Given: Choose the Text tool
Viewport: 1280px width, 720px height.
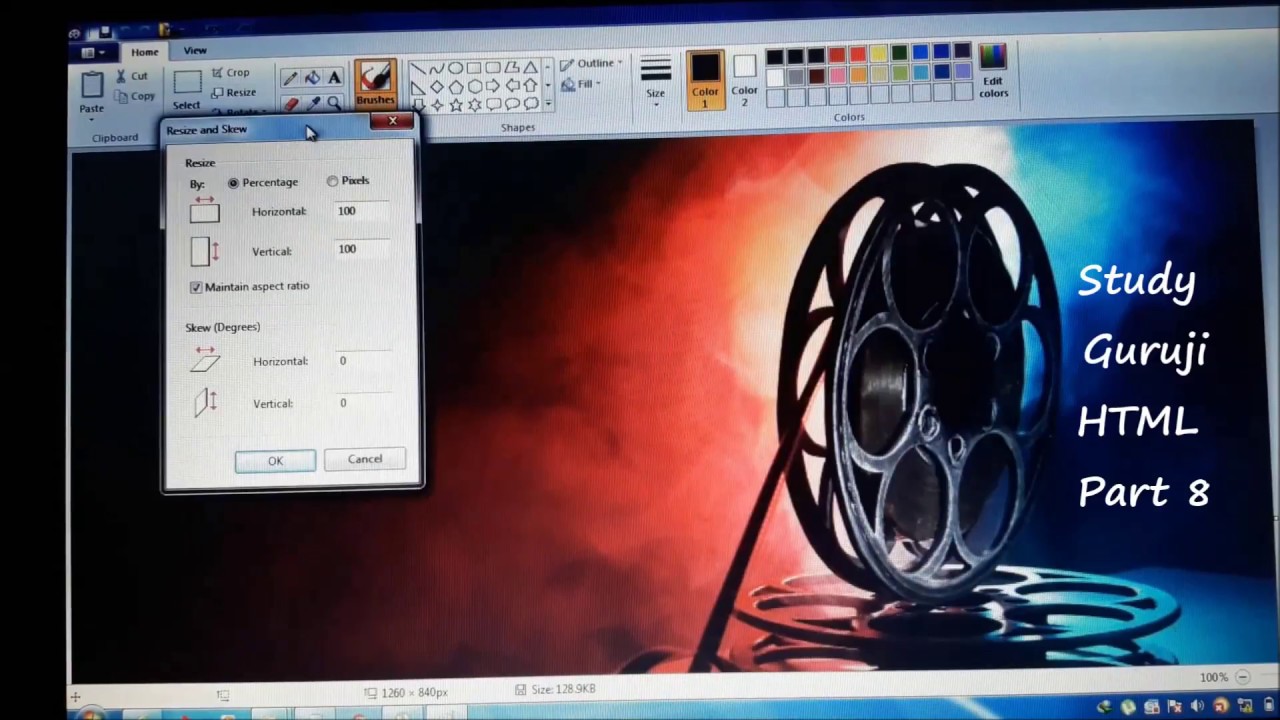Looking at the screenshot, I should click(334, 78).
